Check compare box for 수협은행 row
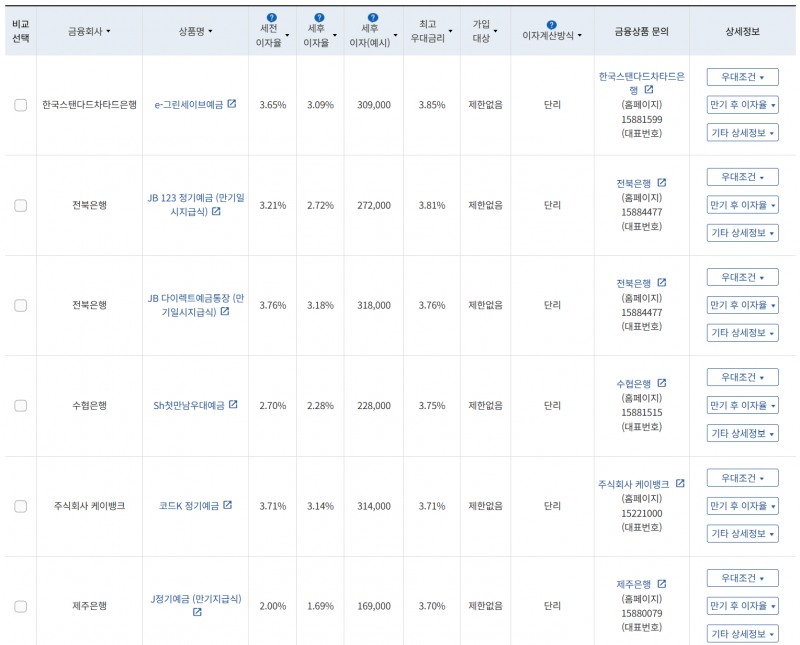 coord(20,406)
